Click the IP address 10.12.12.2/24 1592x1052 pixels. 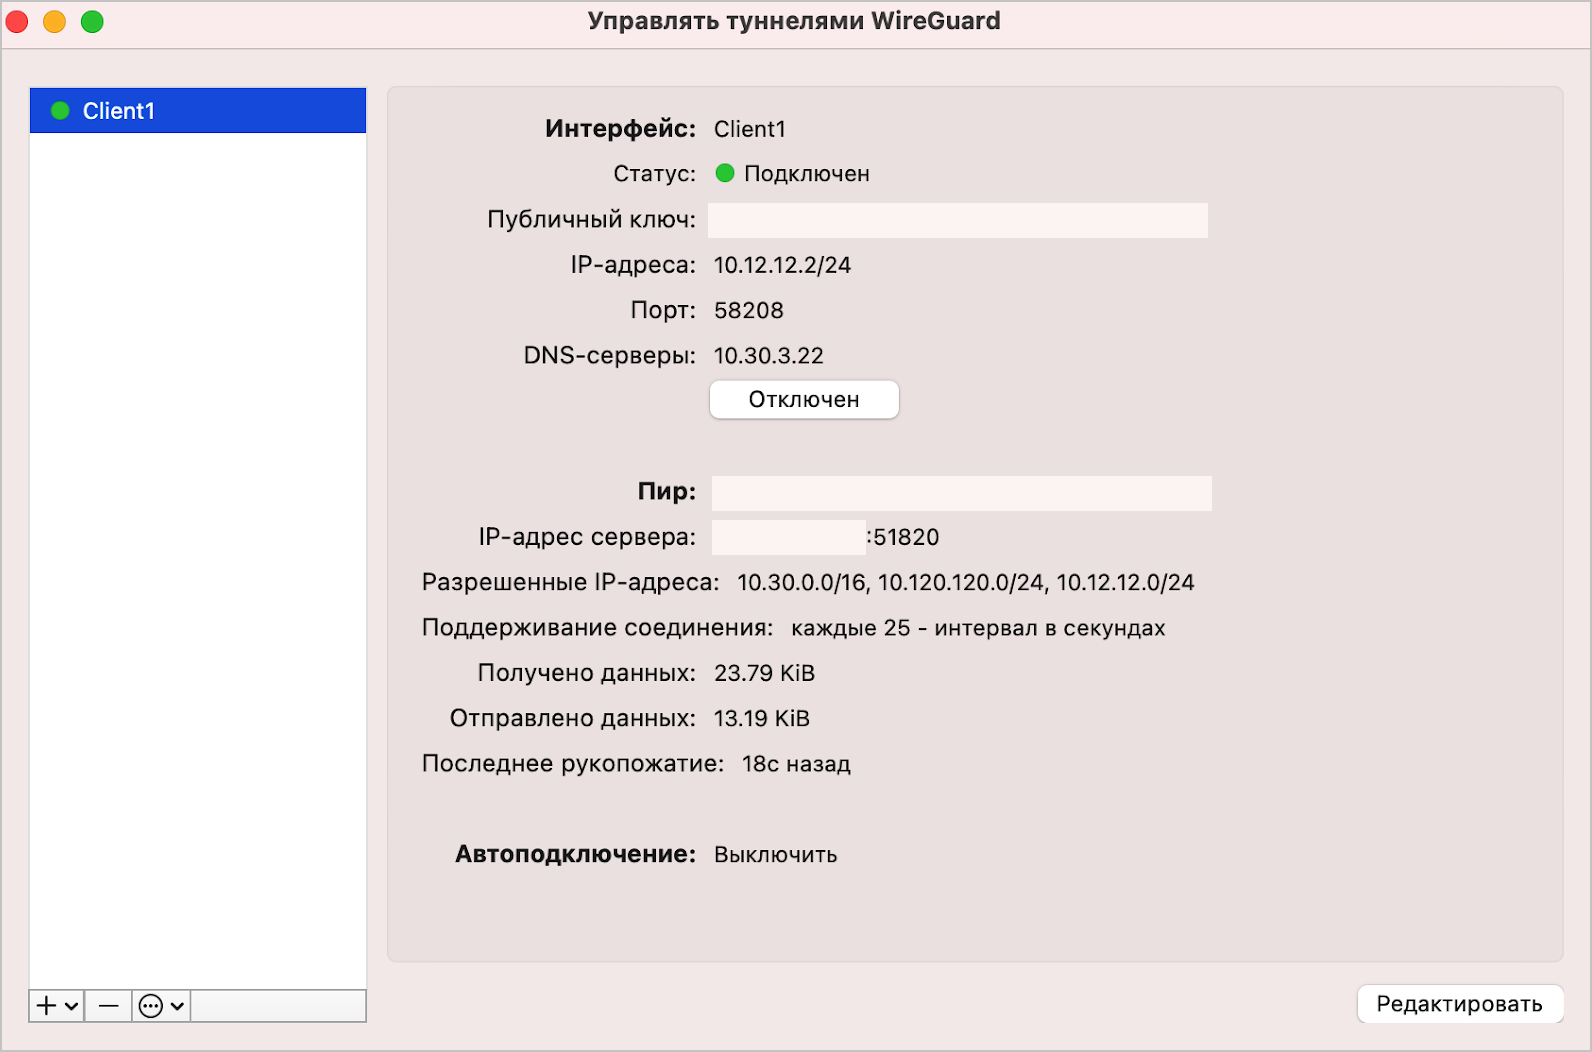[782, 265]
